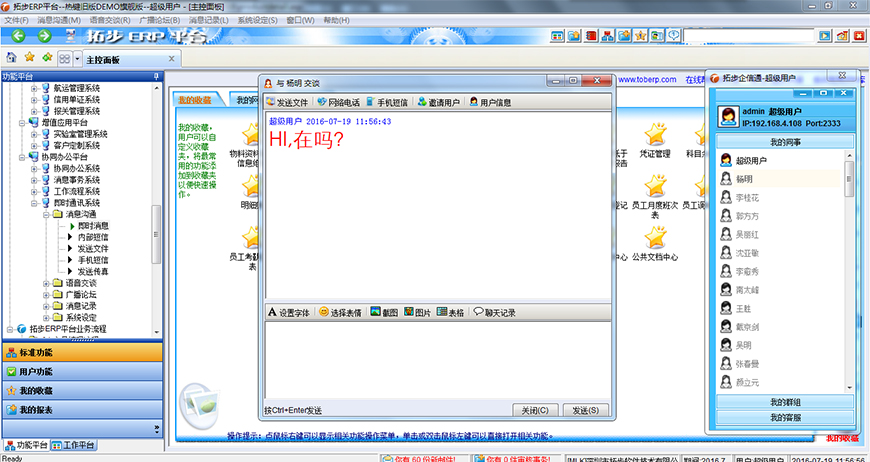Open dropdown arrow beside window layout button
The height and width of the screenshot is (462, 870).
[x=77, y=59]
